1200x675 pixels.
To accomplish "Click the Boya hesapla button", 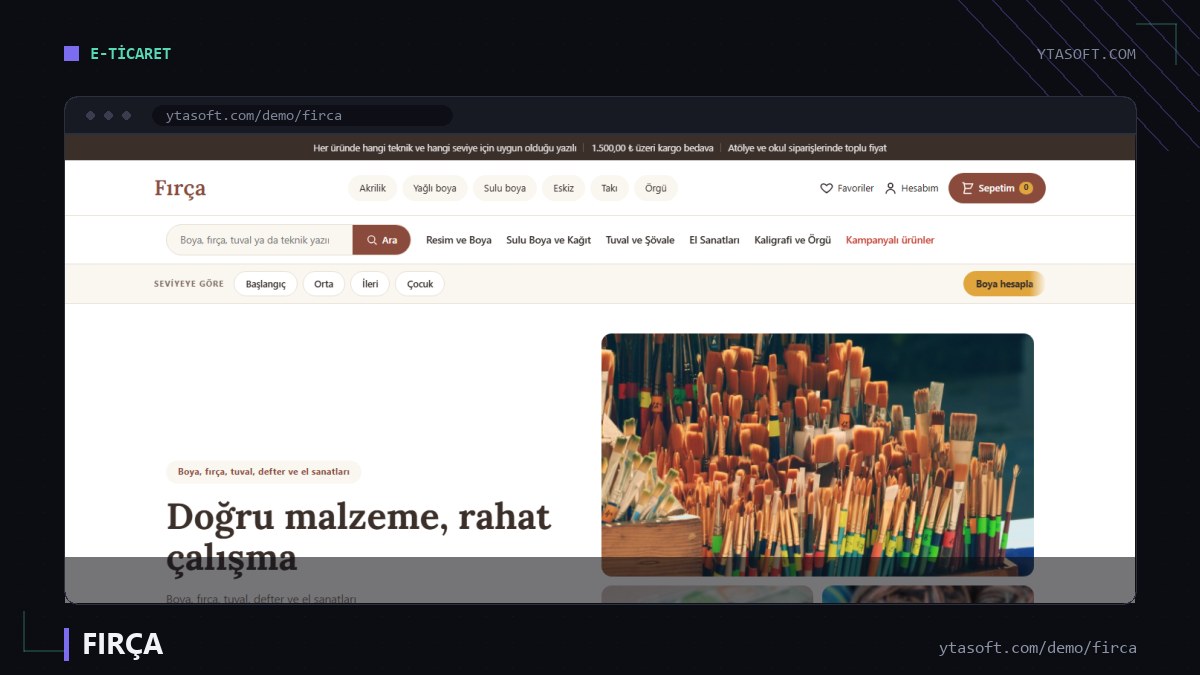I will (x=1004, y=284).
